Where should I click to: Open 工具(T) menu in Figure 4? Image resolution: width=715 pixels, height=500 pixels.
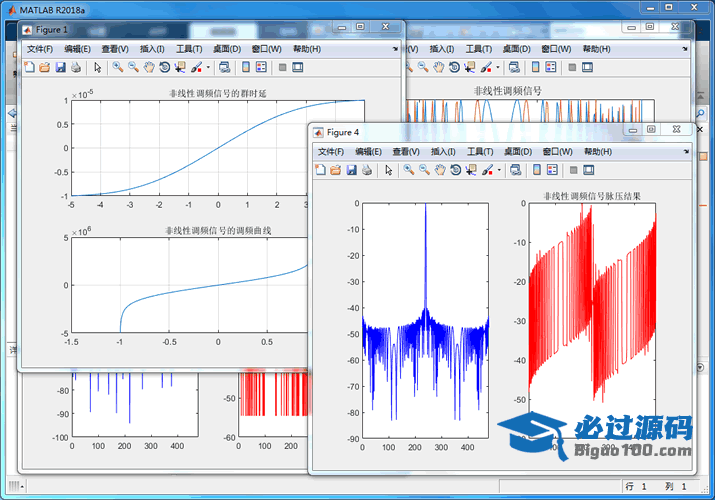(480, 152)
